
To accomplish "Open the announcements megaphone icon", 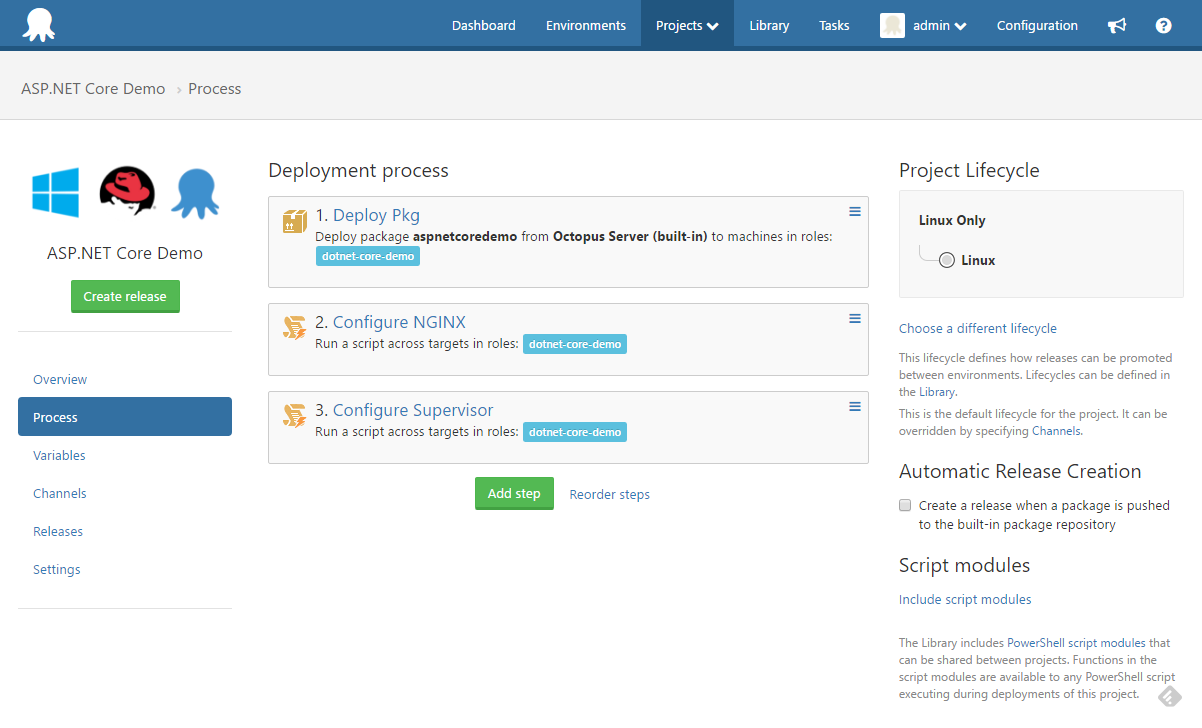I will coord(1117,25).
